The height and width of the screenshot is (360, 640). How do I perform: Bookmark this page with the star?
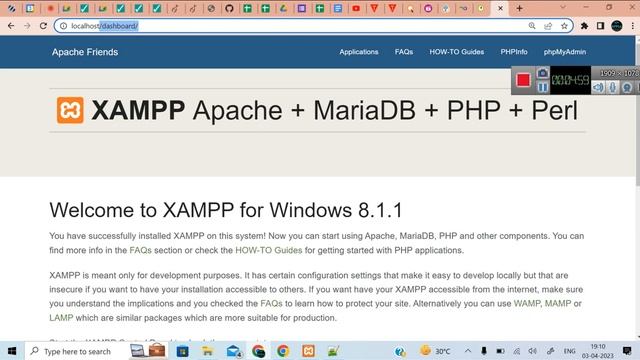564,26
